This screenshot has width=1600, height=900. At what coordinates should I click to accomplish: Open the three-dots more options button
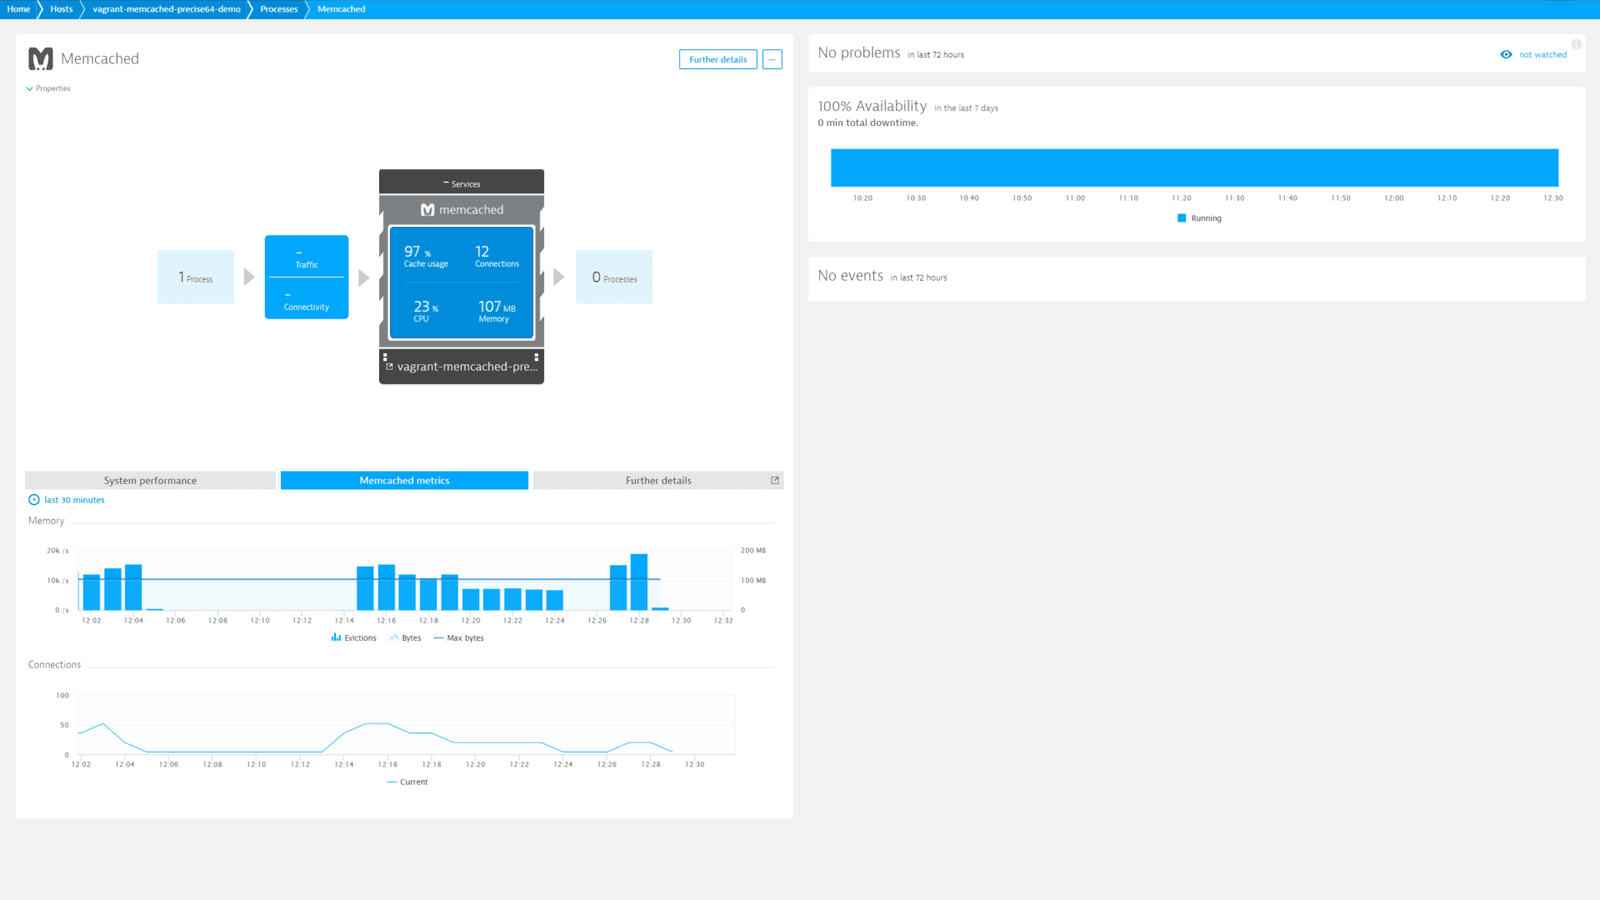772,59
